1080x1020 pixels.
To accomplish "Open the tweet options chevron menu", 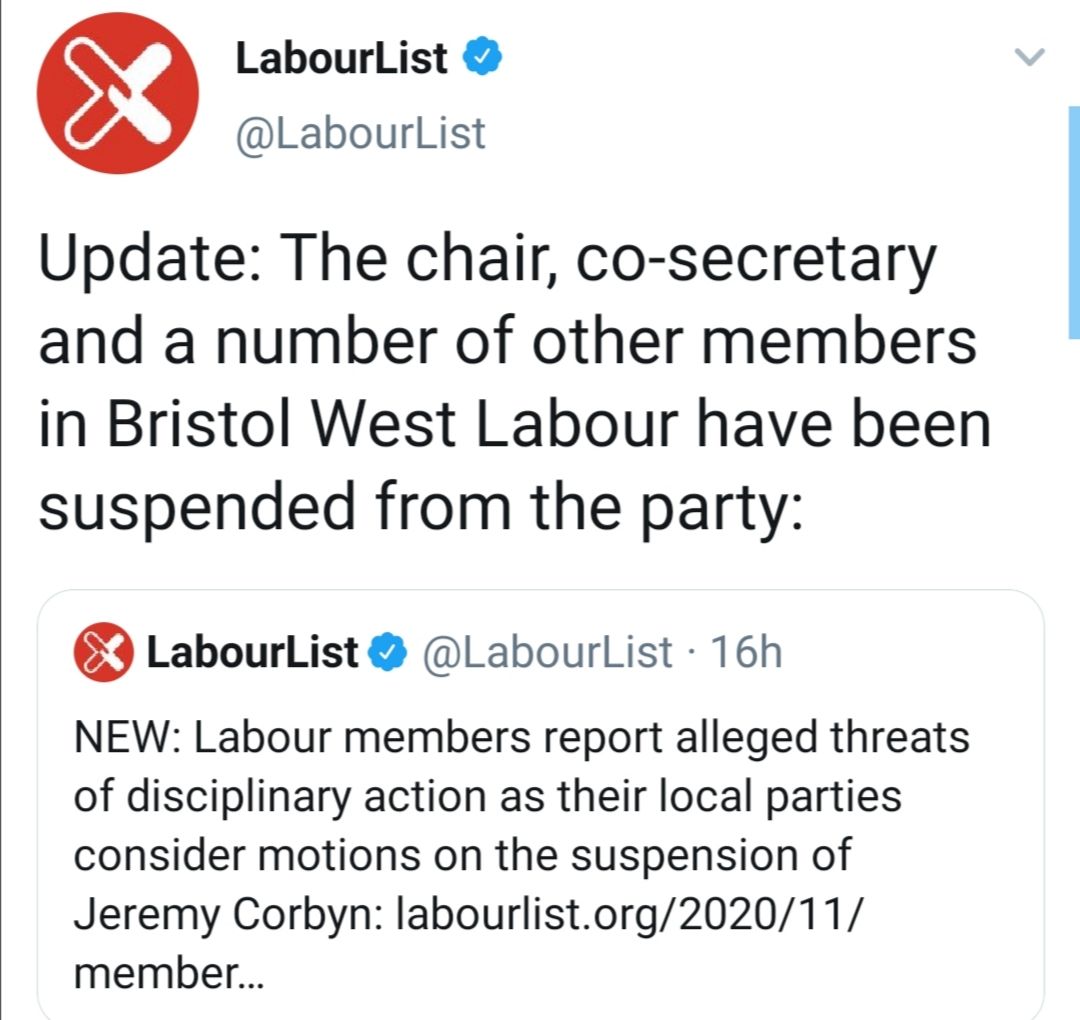I will pyautogui.click(x=1029, y=58).
